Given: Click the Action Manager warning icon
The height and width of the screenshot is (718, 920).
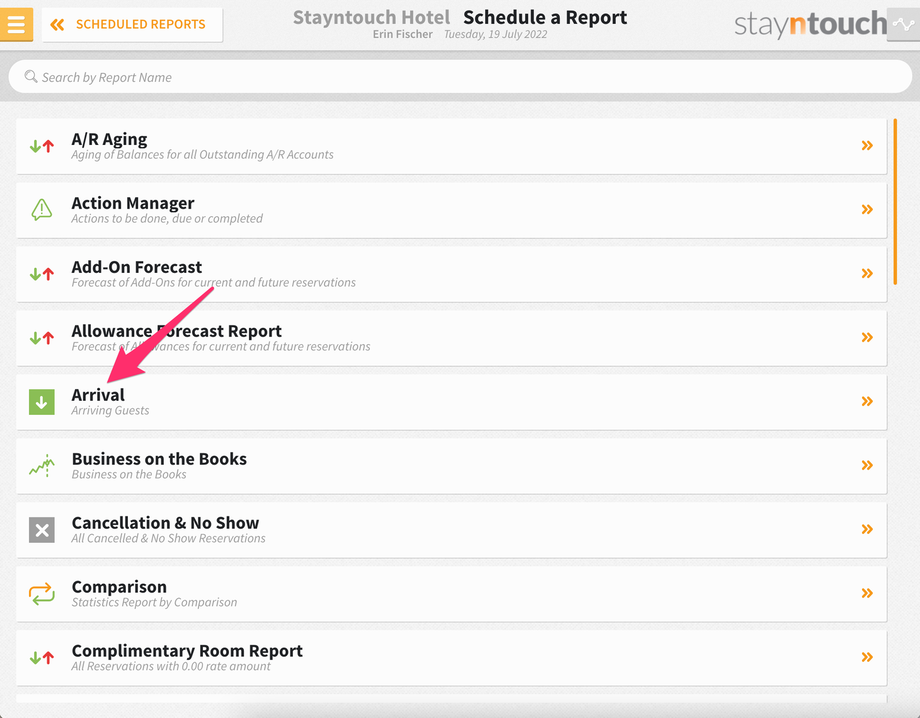Looking at the screenshot, I should click(42, 209).
